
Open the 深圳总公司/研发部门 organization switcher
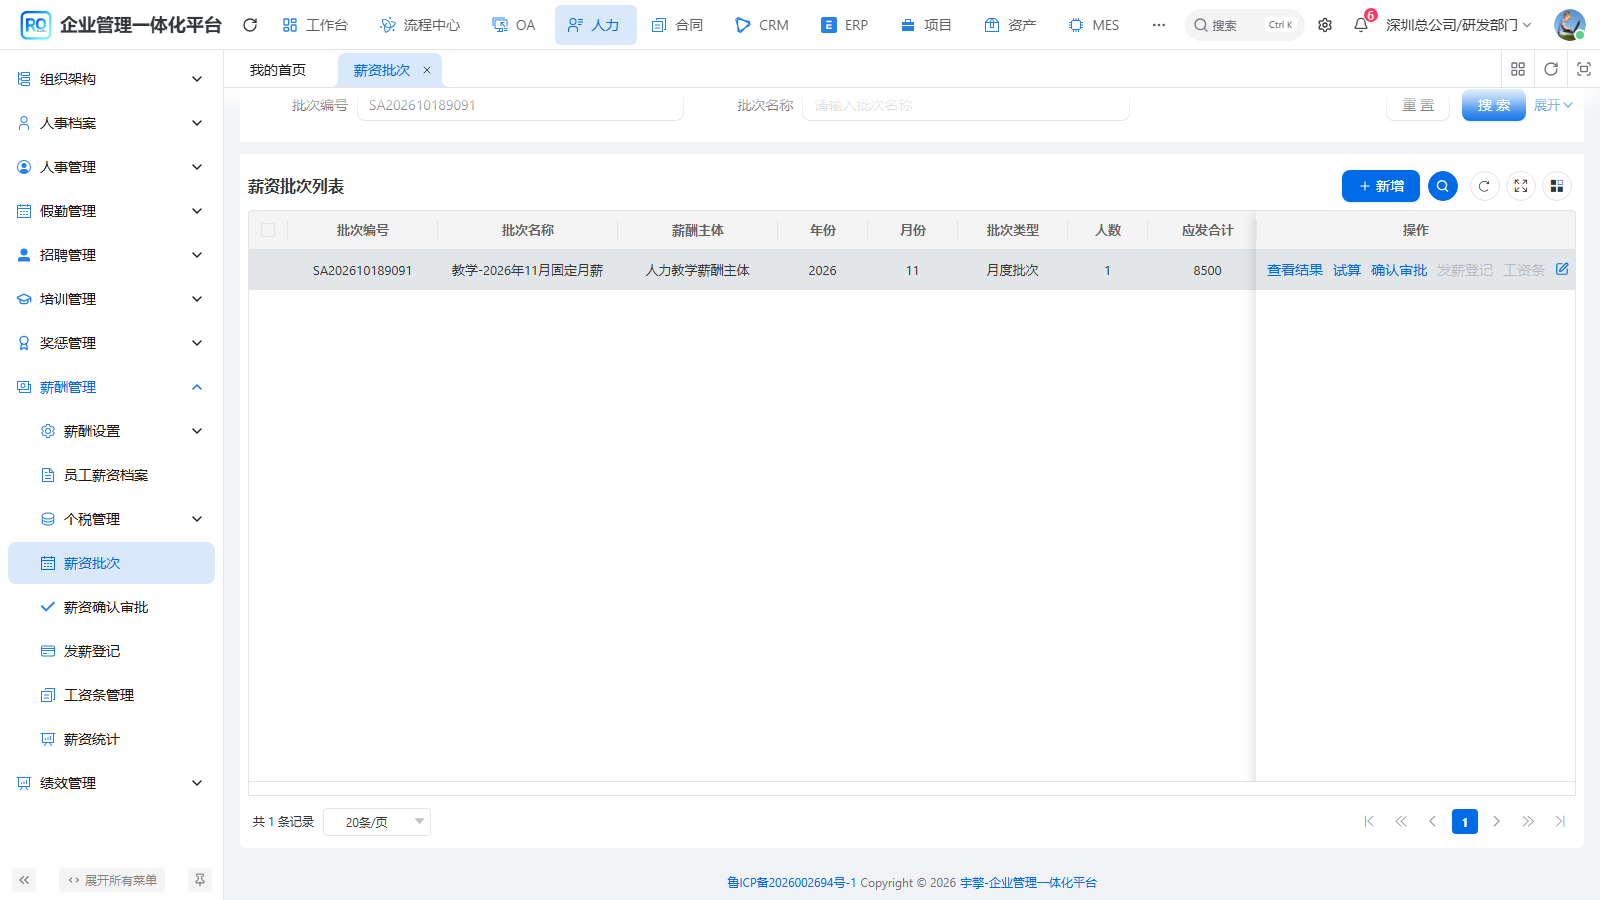pyautogui.click(x=1458, y=25)
